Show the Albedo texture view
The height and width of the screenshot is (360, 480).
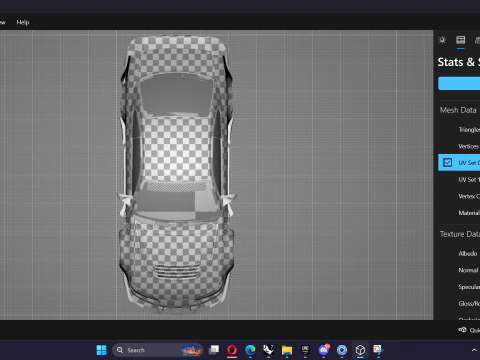tap(459, 254)
